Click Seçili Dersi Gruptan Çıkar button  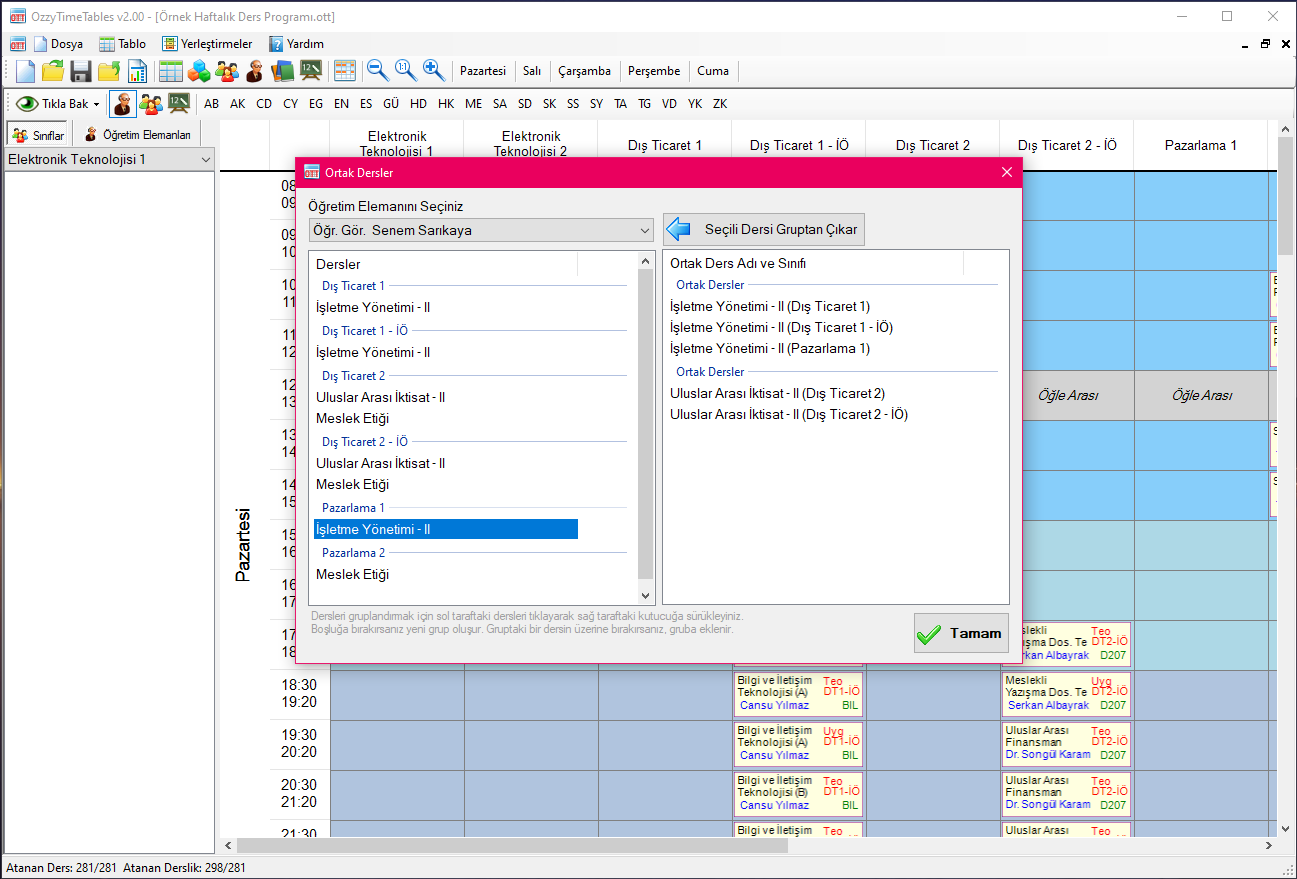point(763,229)
